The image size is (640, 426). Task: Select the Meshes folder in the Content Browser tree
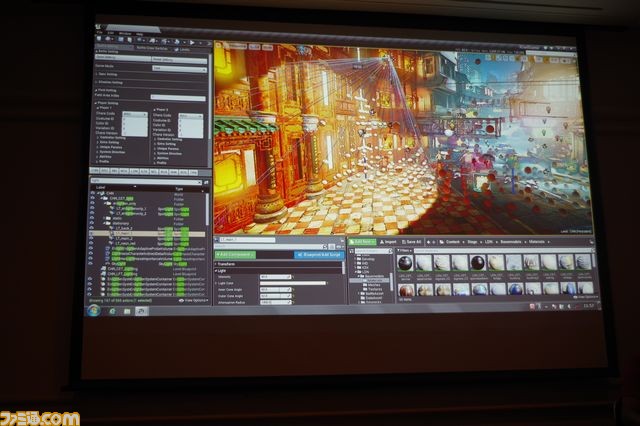coord(373,285)
